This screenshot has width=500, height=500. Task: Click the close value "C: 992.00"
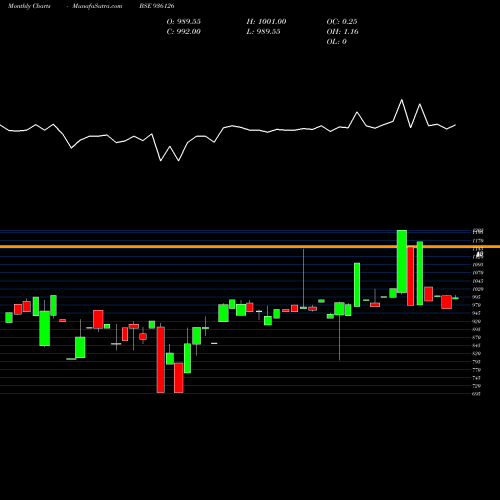pos(184,31)
